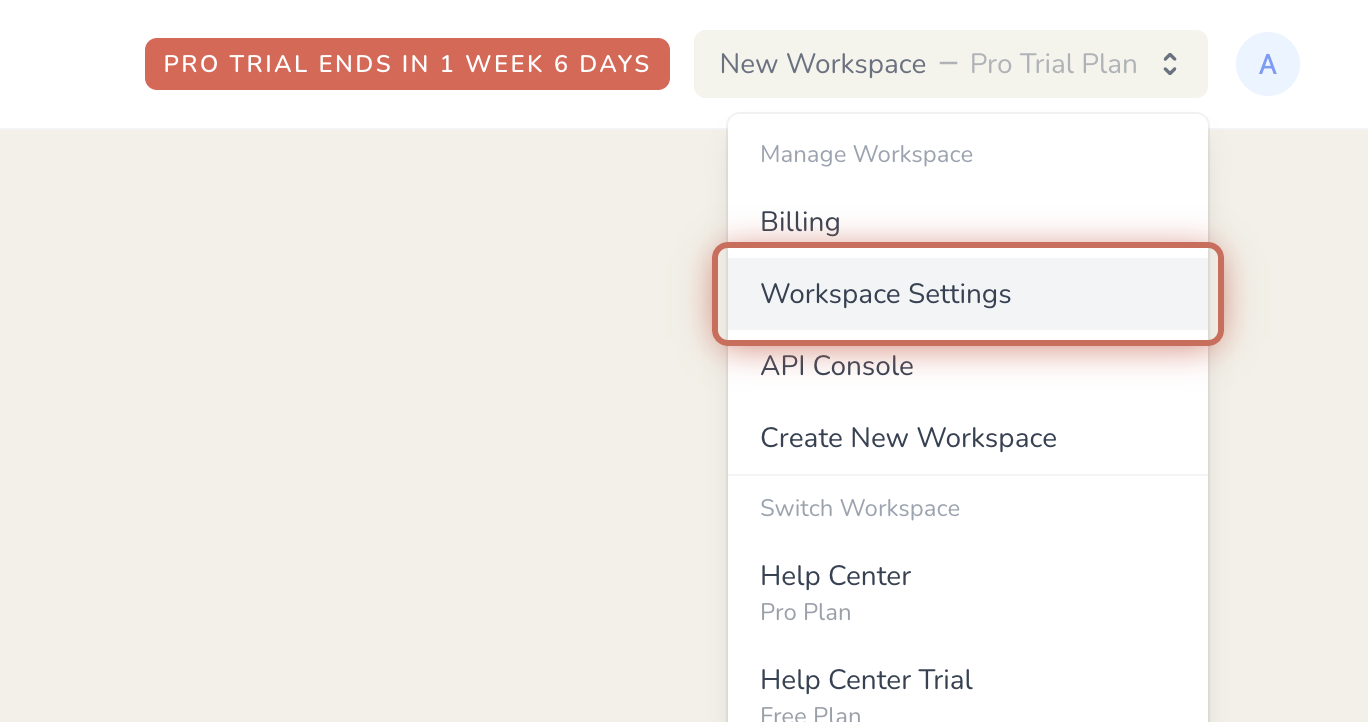Open the user avatar 'A' menu

(x=1267, y=64)
